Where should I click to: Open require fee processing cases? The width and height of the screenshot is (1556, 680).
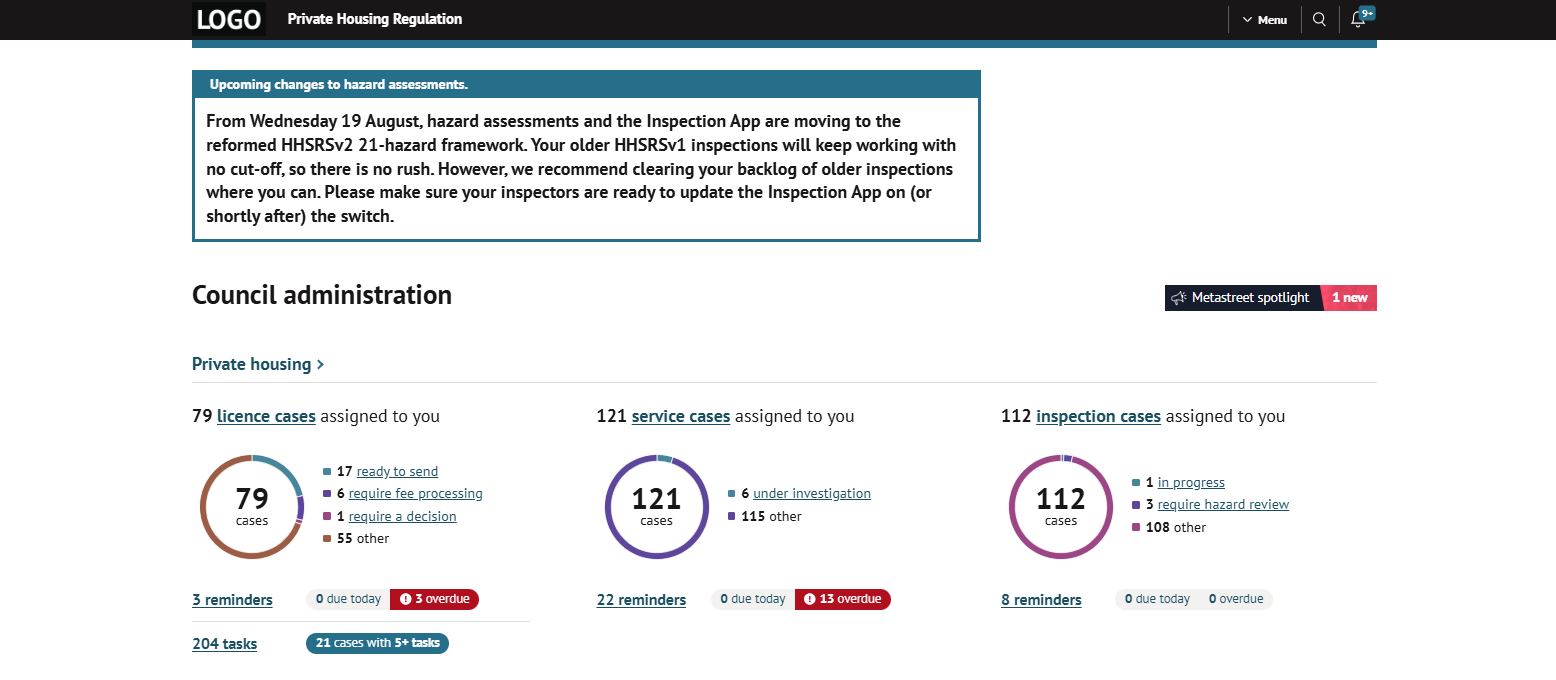click(x=415, y=494)
